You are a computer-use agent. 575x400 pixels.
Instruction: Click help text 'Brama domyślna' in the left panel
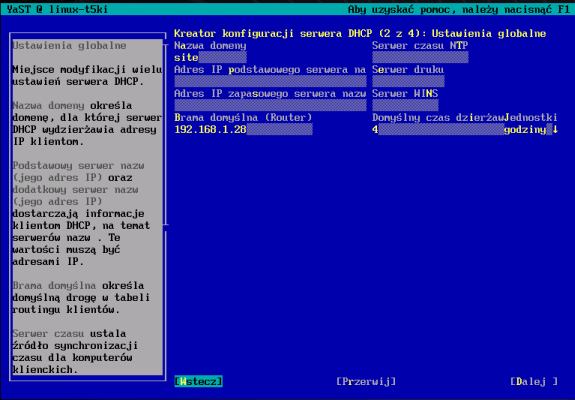[54, 286]
